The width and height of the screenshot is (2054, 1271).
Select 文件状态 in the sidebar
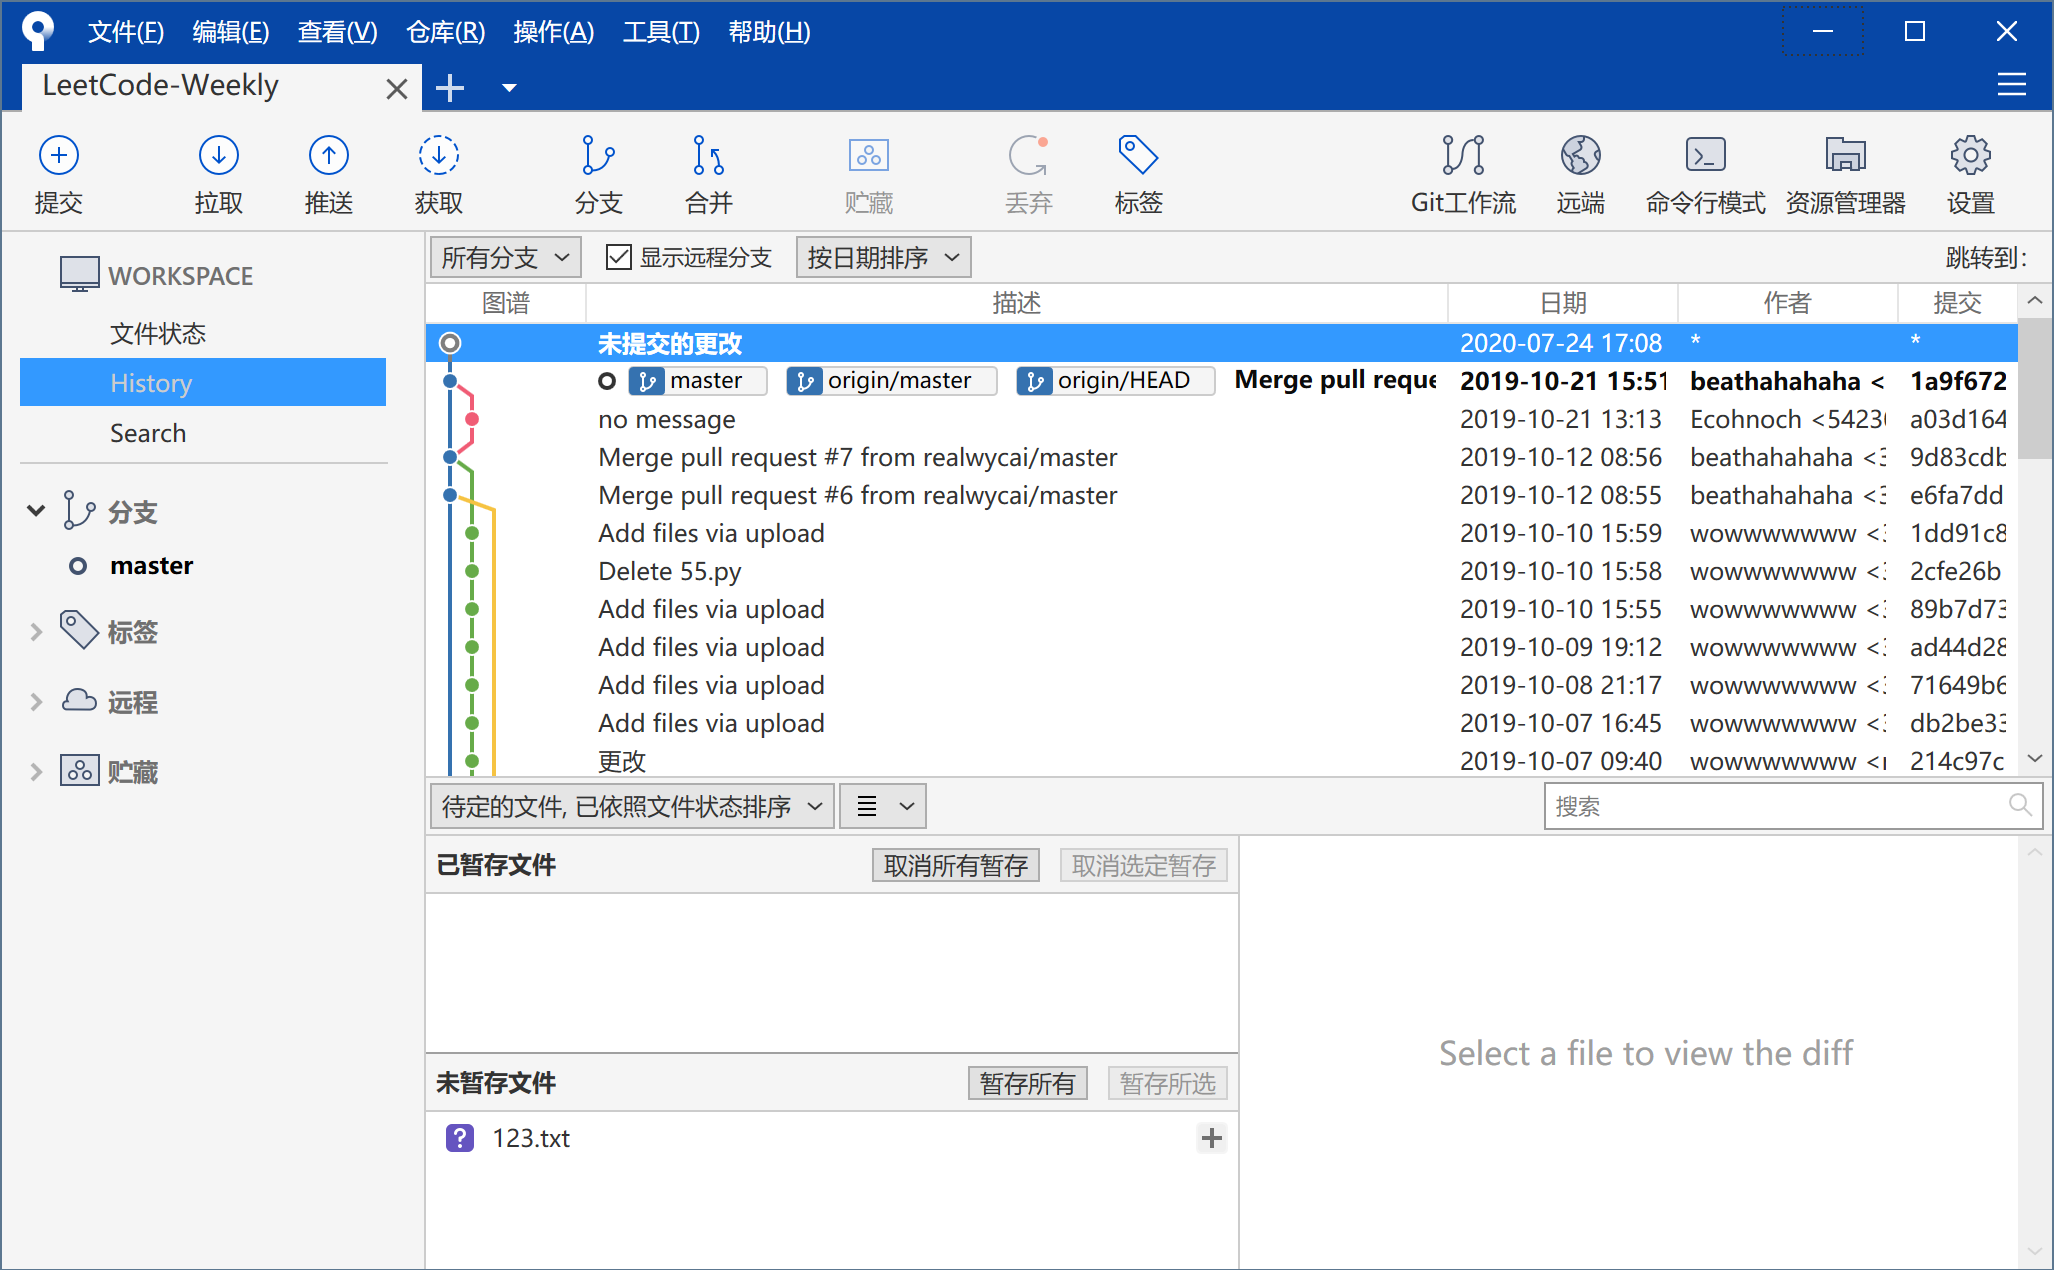[158, 333]
